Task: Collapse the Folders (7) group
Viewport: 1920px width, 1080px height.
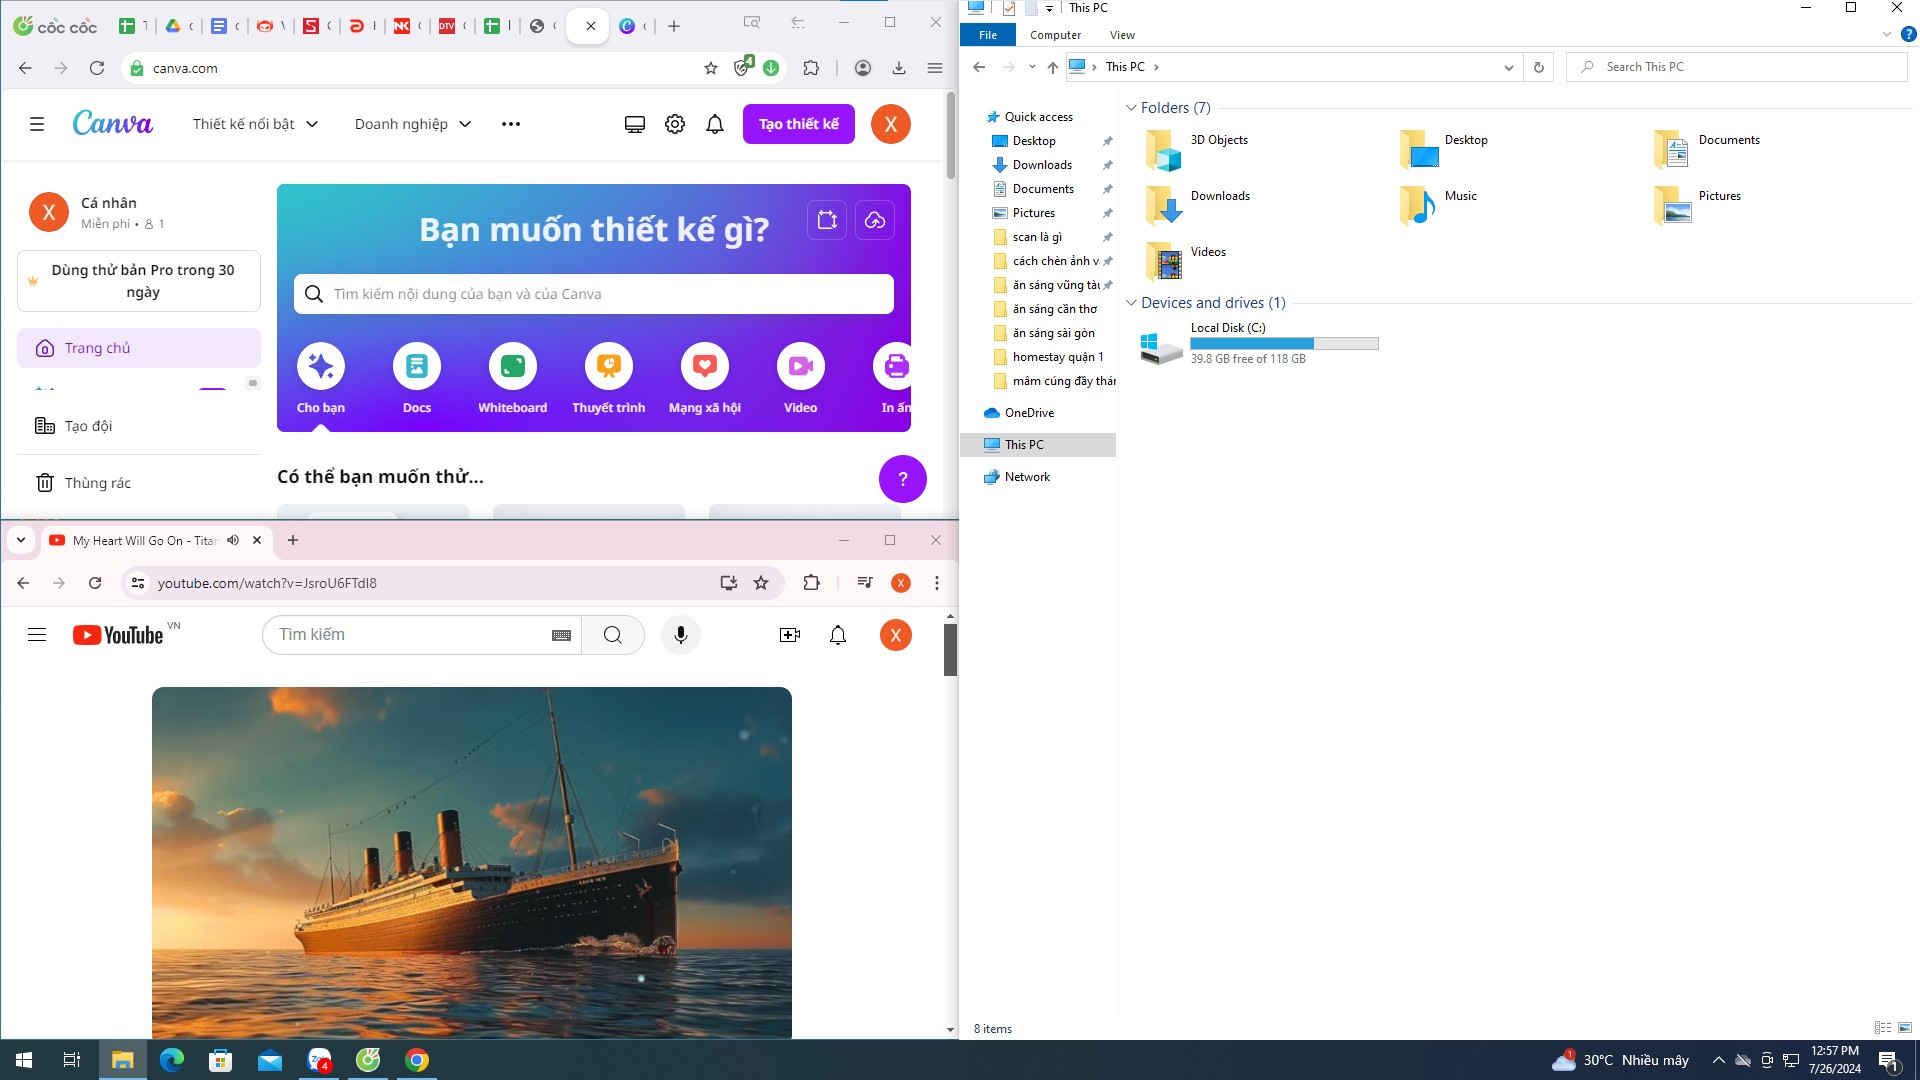Action: (x=1131, y=108)
